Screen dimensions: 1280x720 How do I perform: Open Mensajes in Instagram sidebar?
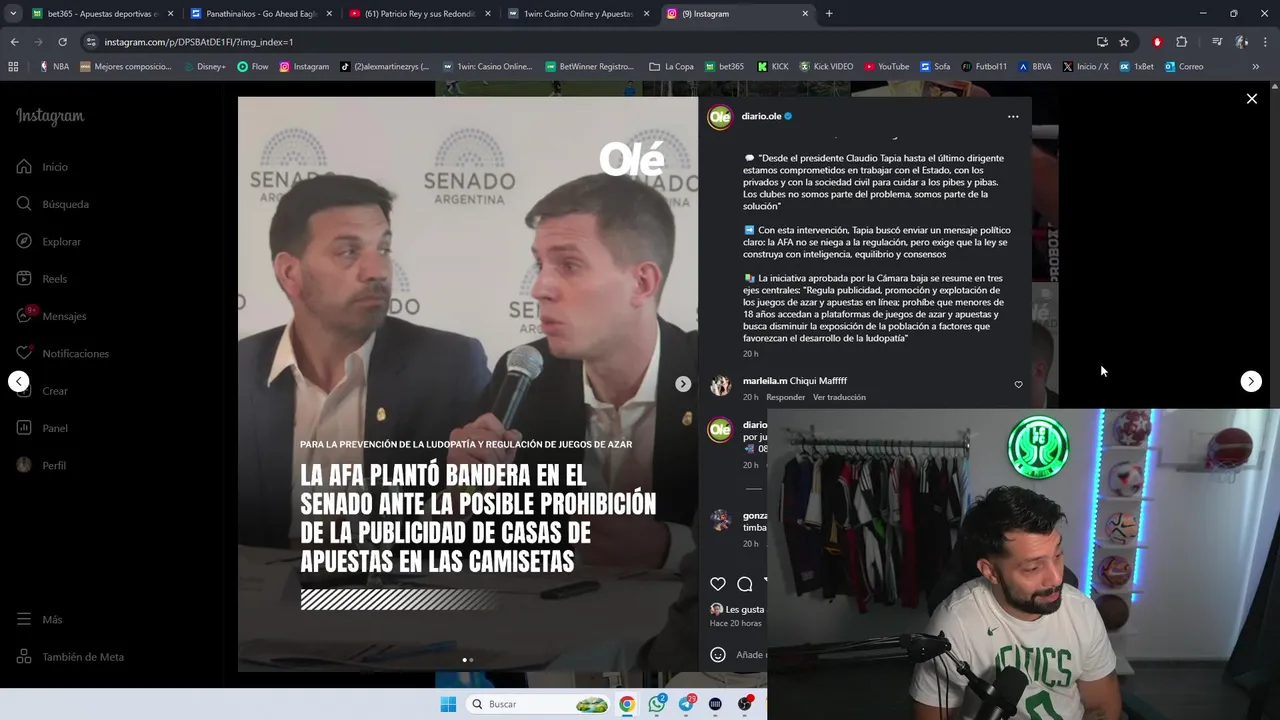coord(51,316)
